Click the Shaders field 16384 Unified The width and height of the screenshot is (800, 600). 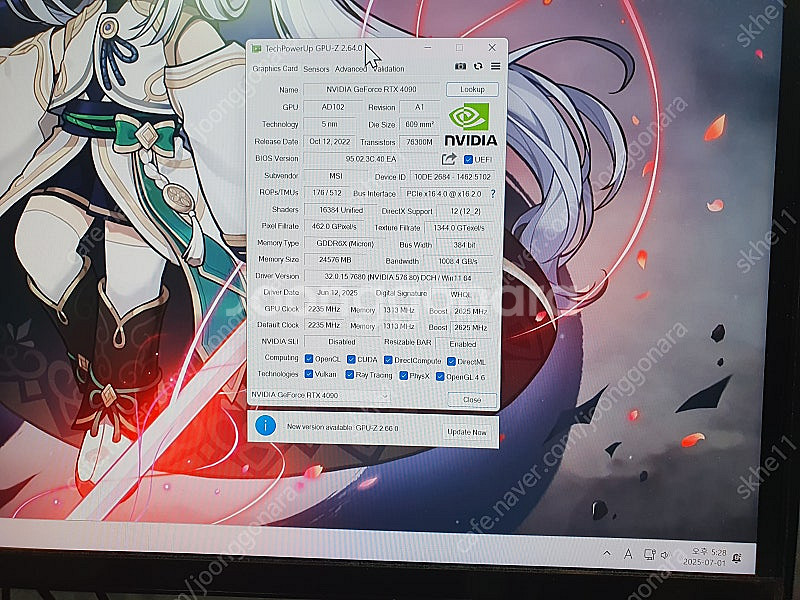tap(341, 210)
